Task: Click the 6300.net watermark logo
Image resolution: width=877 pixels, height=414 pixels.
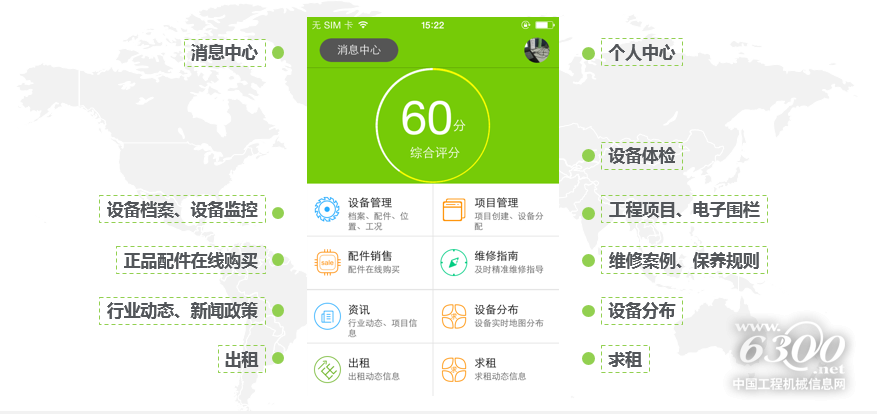Action: point(791,351)
